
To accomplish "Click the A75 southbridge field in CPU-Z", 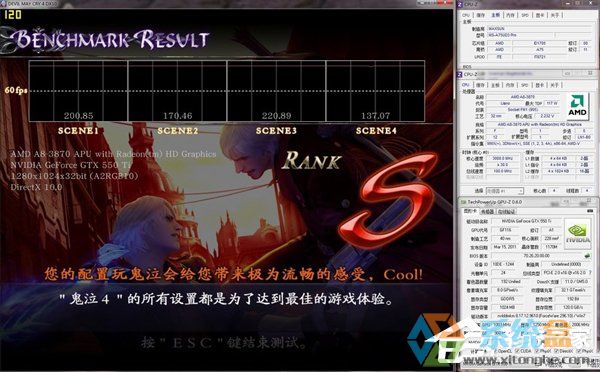I will coord(540,50).
